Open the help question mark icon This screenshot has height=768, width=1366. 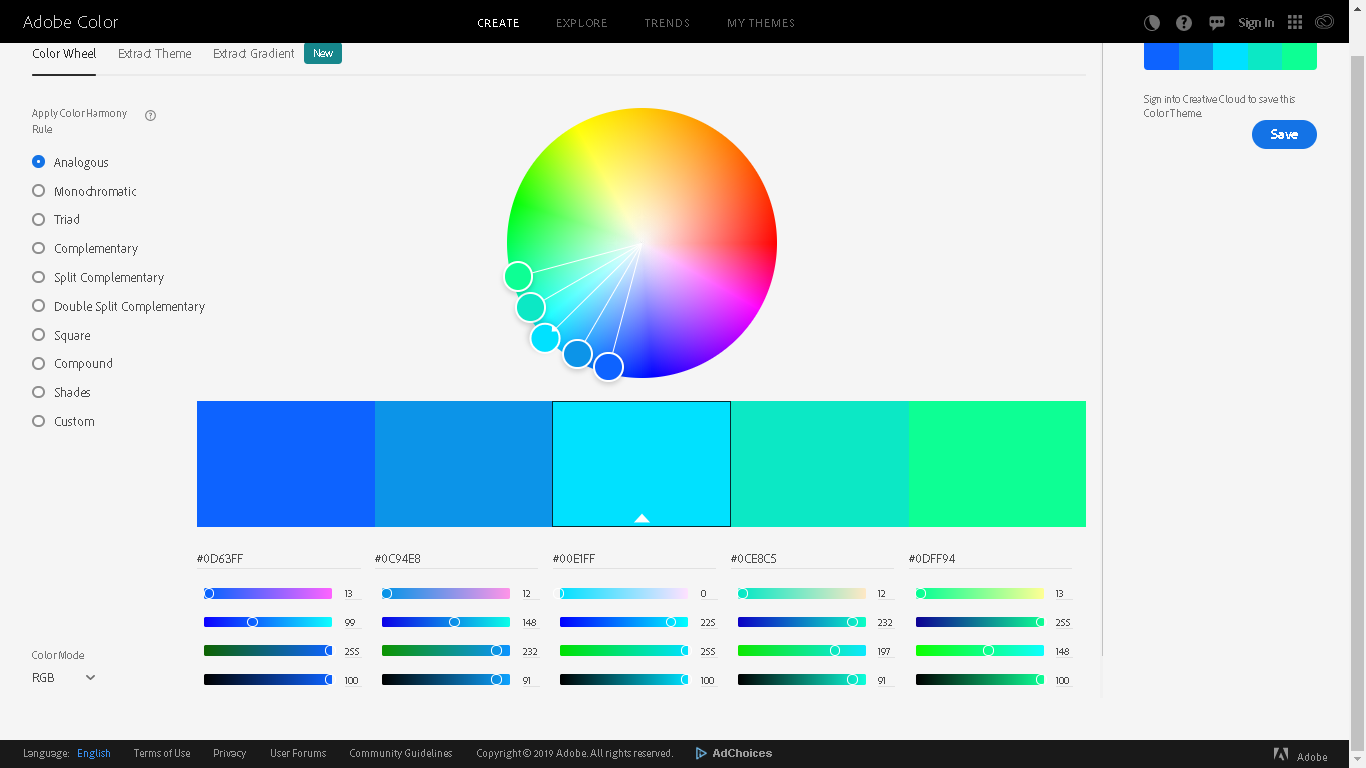[1184, 23]
